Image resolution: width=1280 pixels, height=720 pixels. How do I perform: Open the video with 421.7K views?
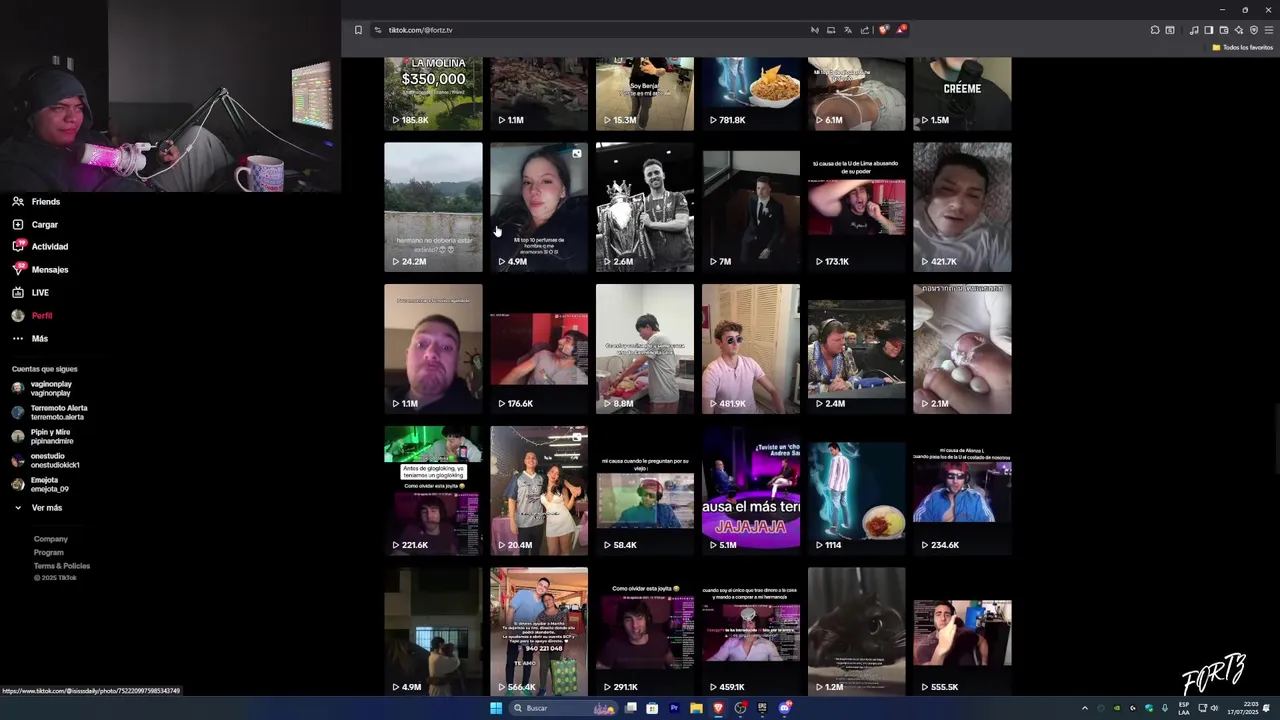pyautogui.click(x=962, y=207)
